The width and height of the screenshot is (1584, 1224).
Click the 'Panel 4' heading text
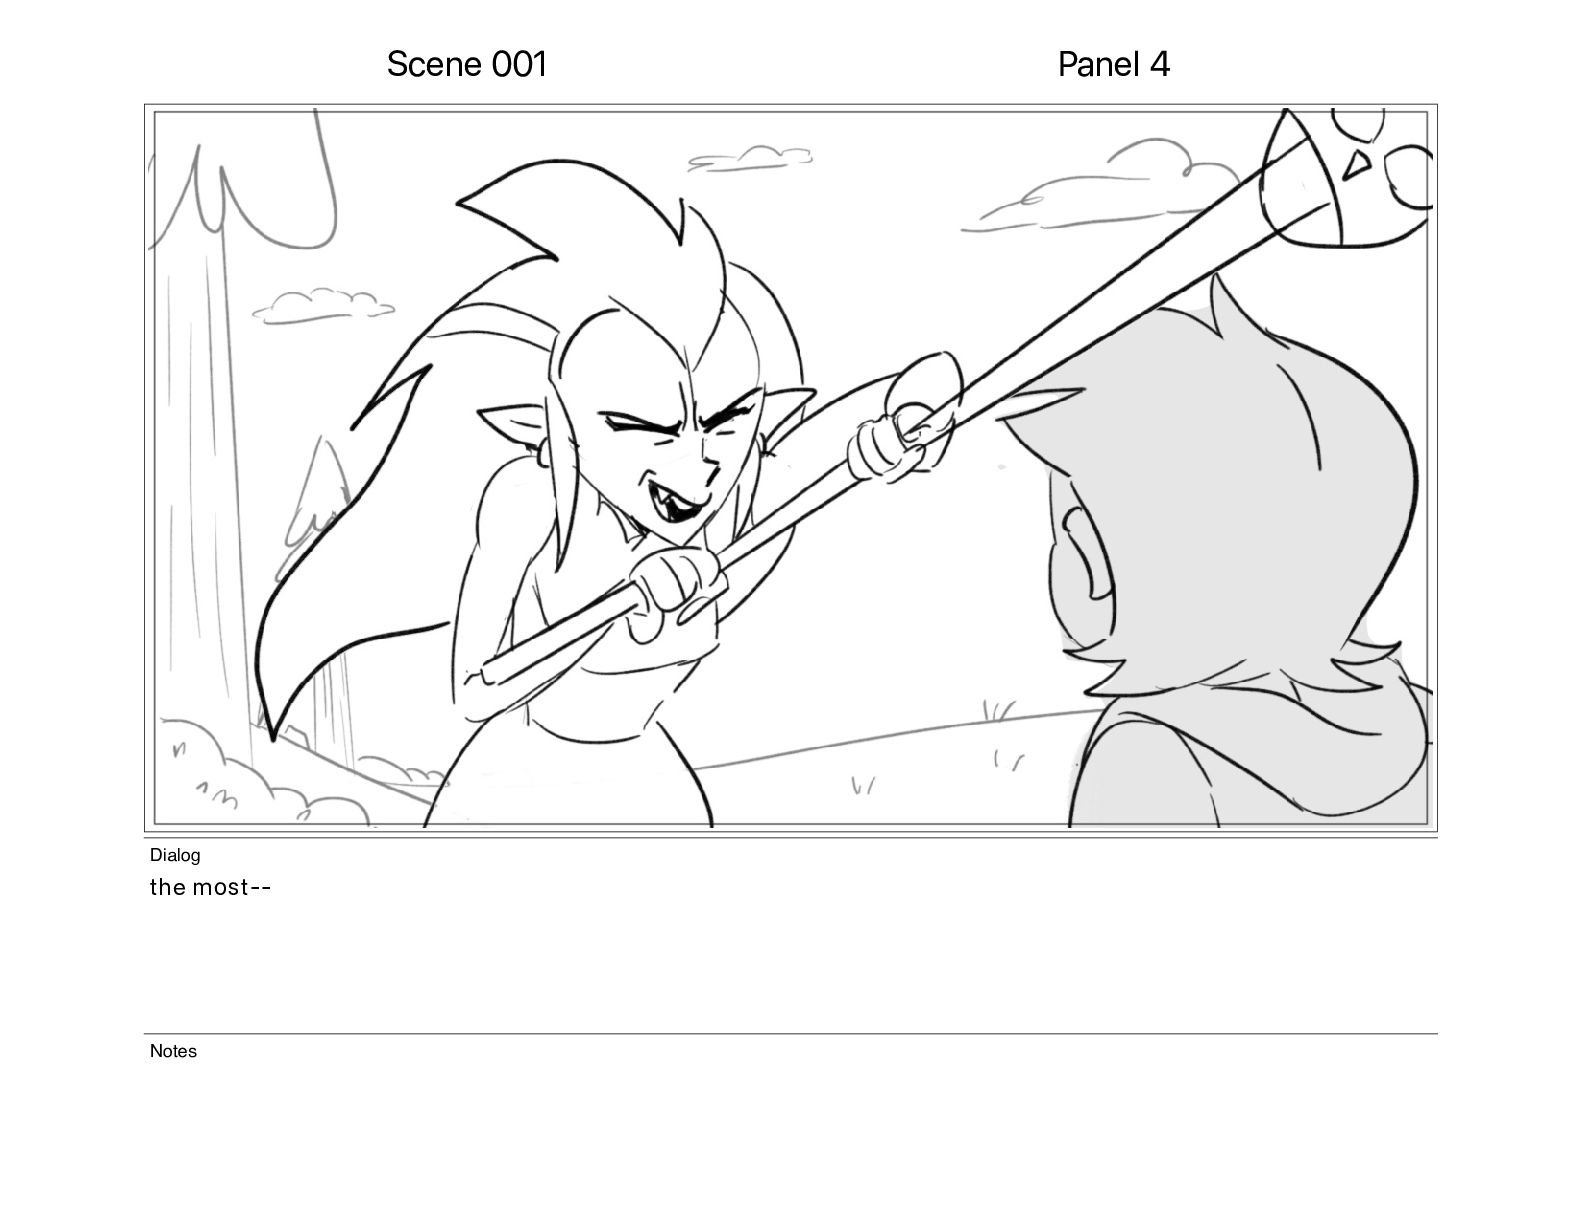(x=1114, y=64)
